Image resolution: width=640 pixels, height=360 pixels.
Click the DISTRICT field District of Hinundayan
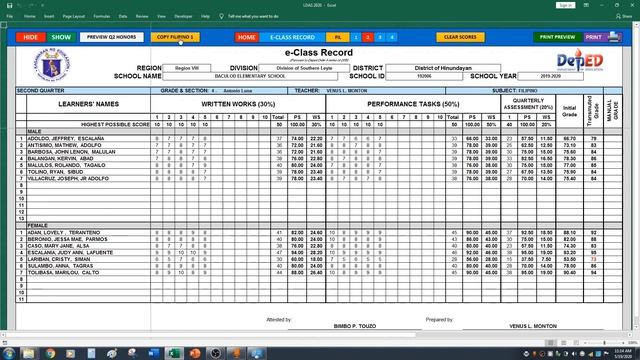[x=443, y=68]
